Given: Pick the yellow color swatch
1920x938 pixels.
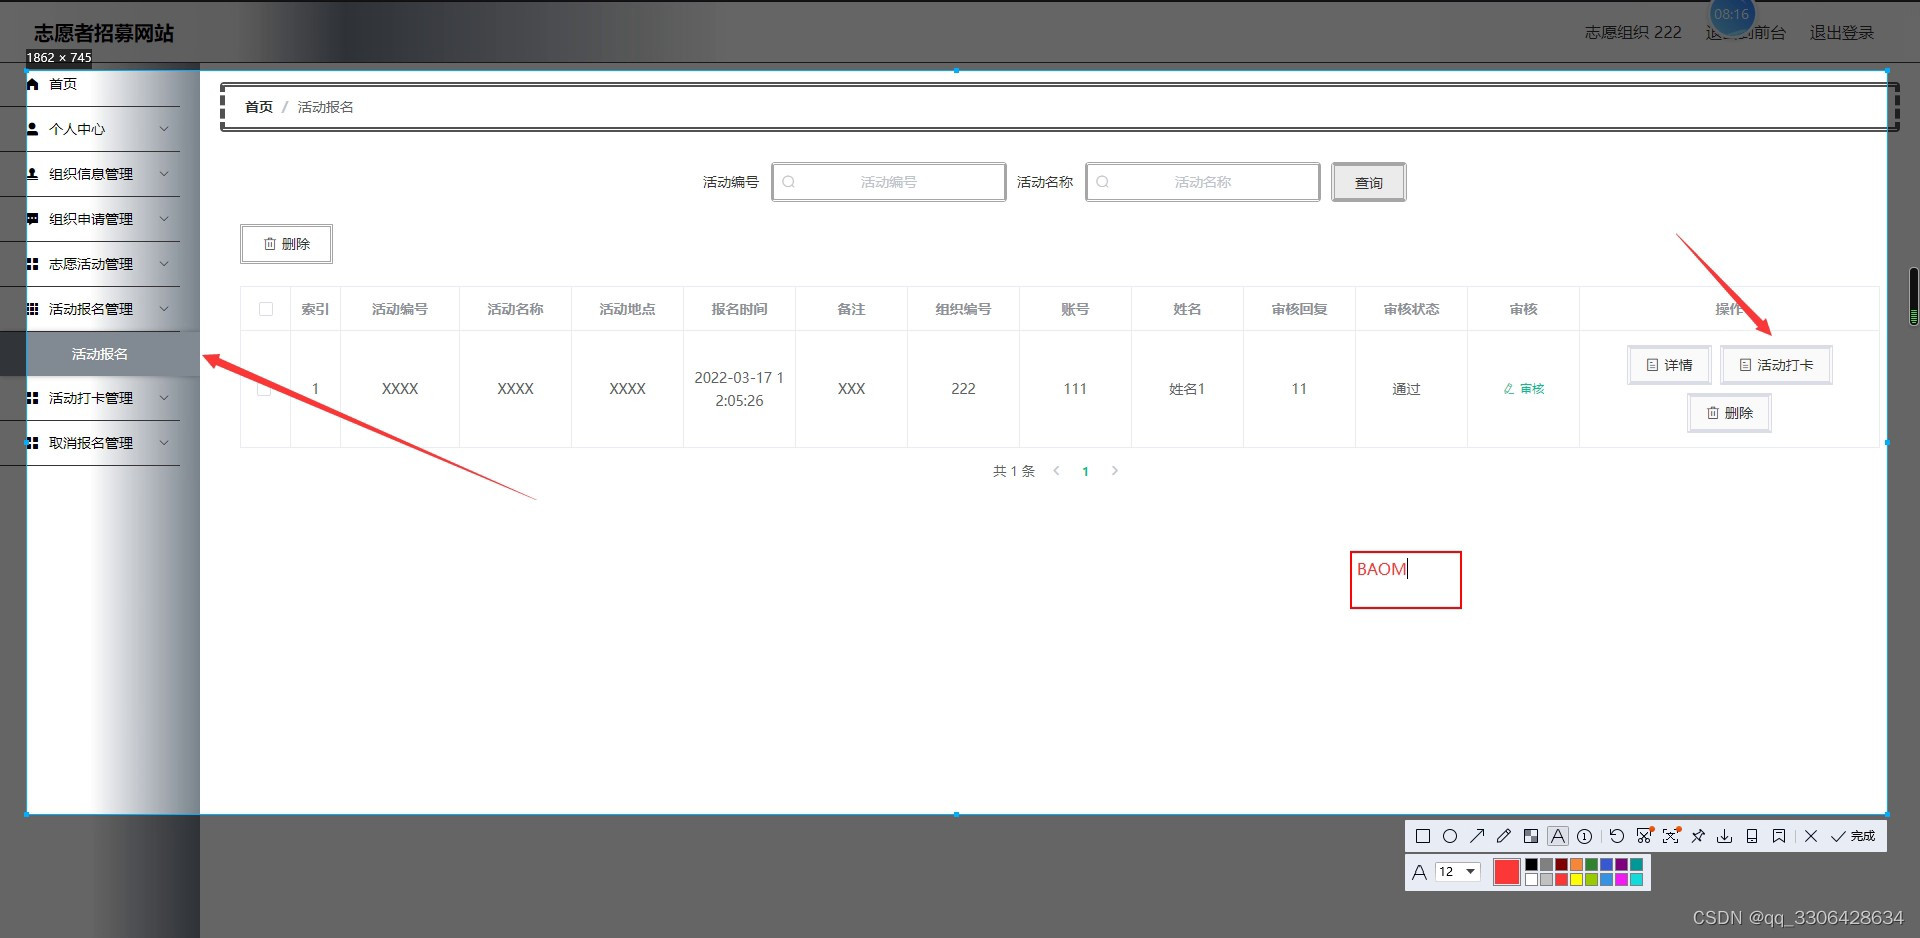Looking at the screenshot, I should (1576, 880).
